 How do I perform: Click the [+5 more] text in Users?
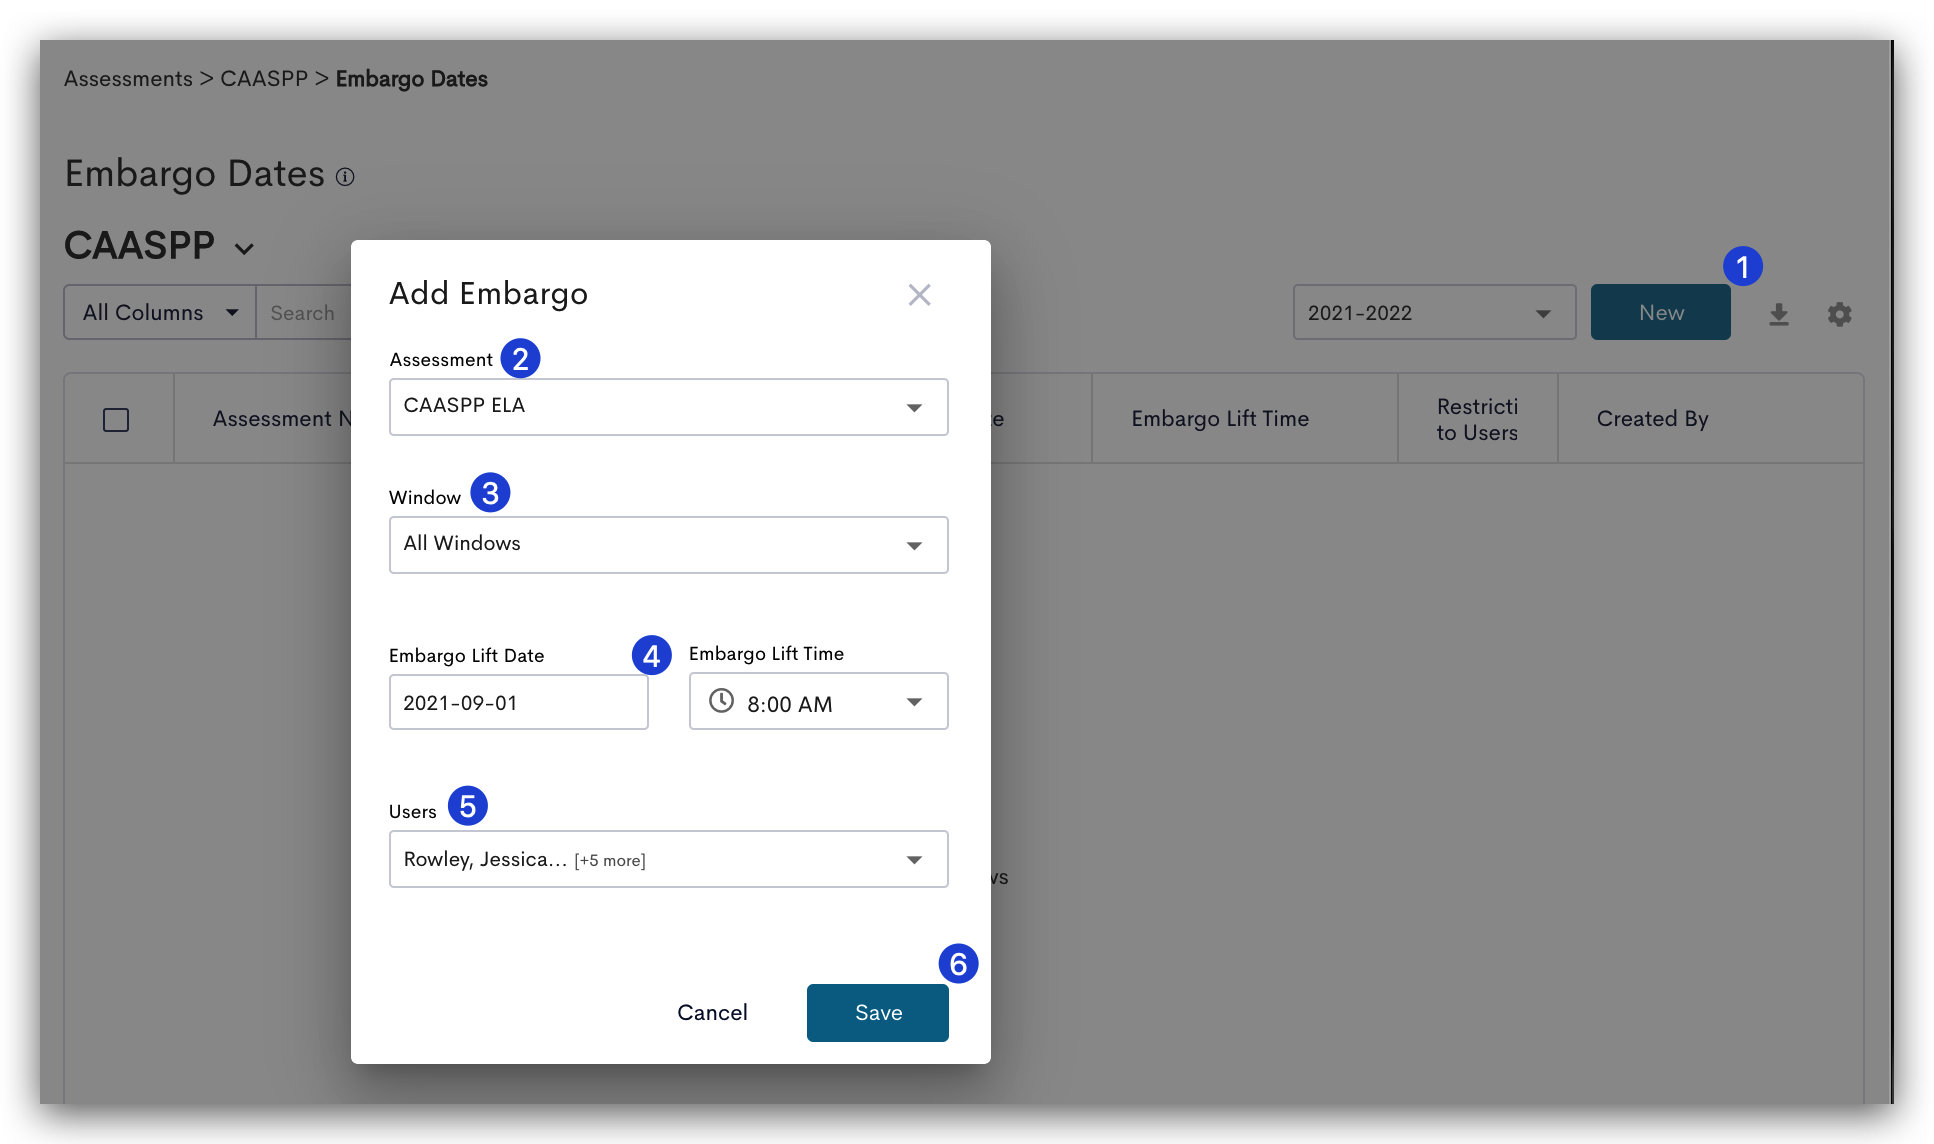point(610,861)
